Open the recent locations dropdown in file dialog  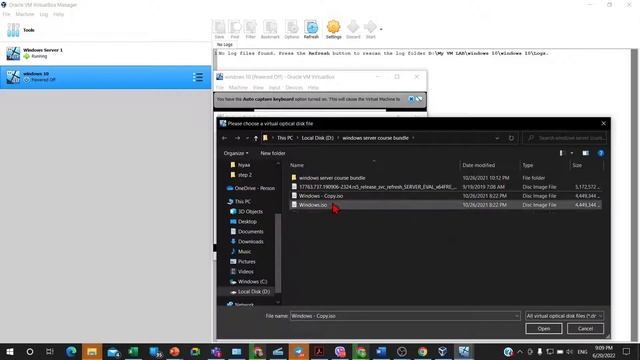click(247, 138)
